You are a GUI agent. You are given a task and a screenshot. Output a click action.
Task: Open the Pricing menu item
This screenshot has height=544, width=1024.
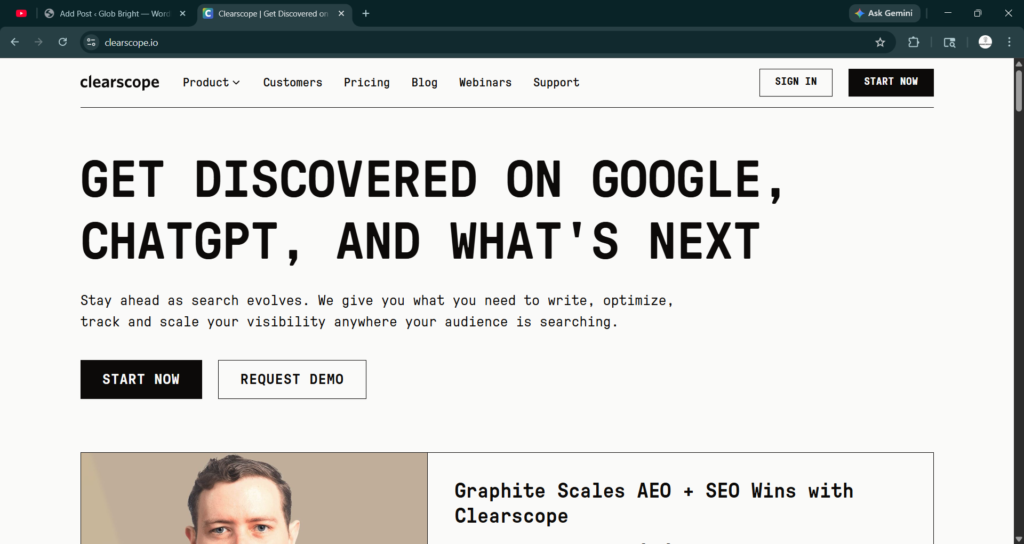[366, 82]
